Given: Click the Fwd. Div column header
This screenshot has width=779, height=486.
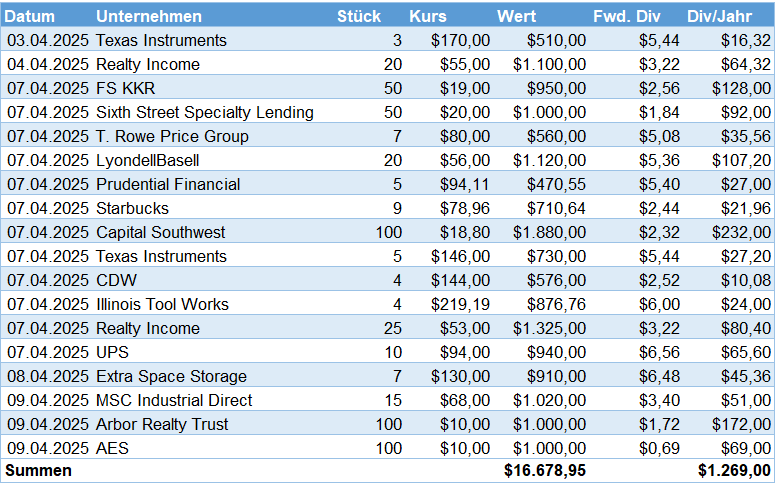Looking at the screenshot, I should pos(626,16).
